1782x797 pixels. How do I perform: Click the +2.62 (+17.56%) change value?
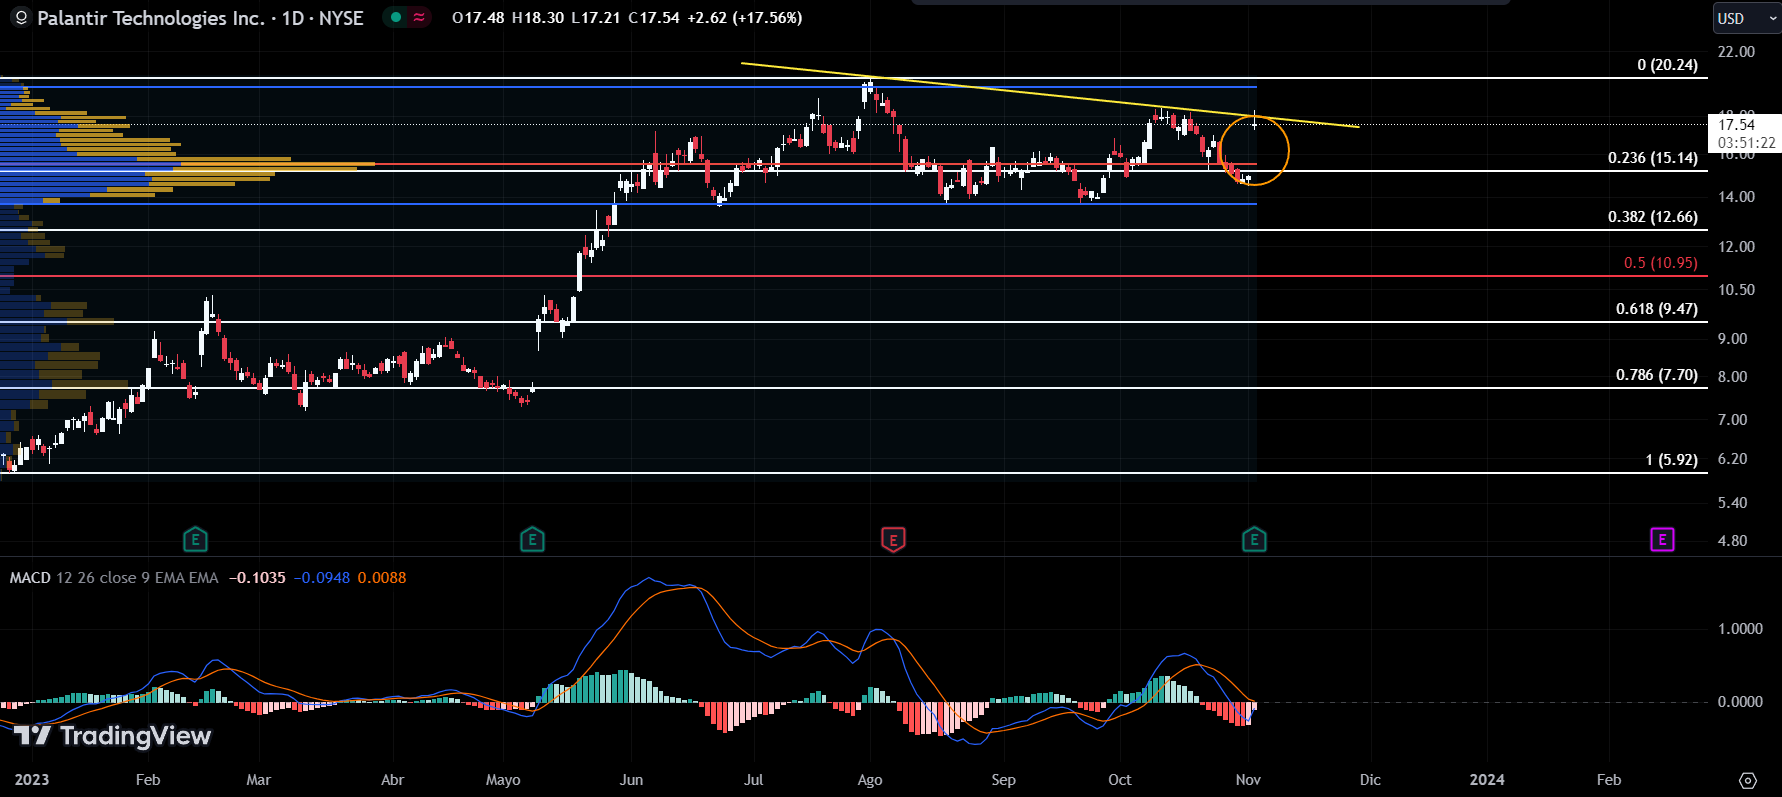[x=744, y=18]
